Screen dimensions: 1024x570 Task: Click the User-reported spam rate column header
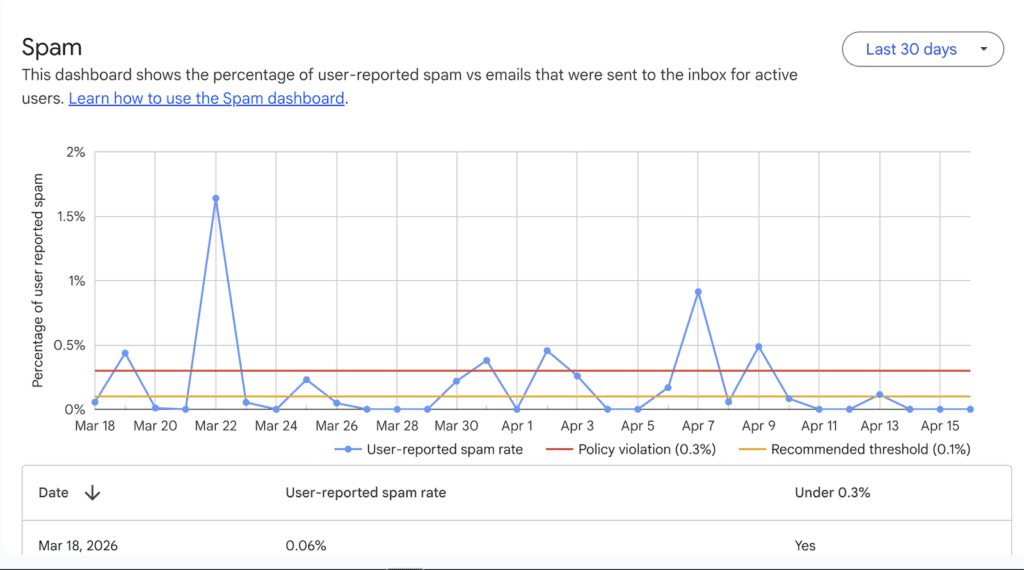pos(365,492)
